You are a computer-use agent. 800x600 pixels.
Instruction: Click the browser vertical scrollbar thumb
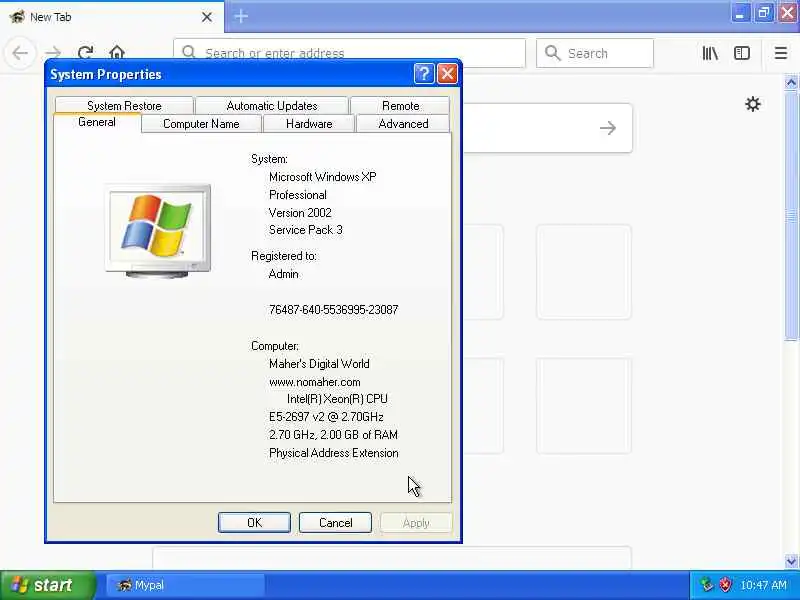click(791, 215)
